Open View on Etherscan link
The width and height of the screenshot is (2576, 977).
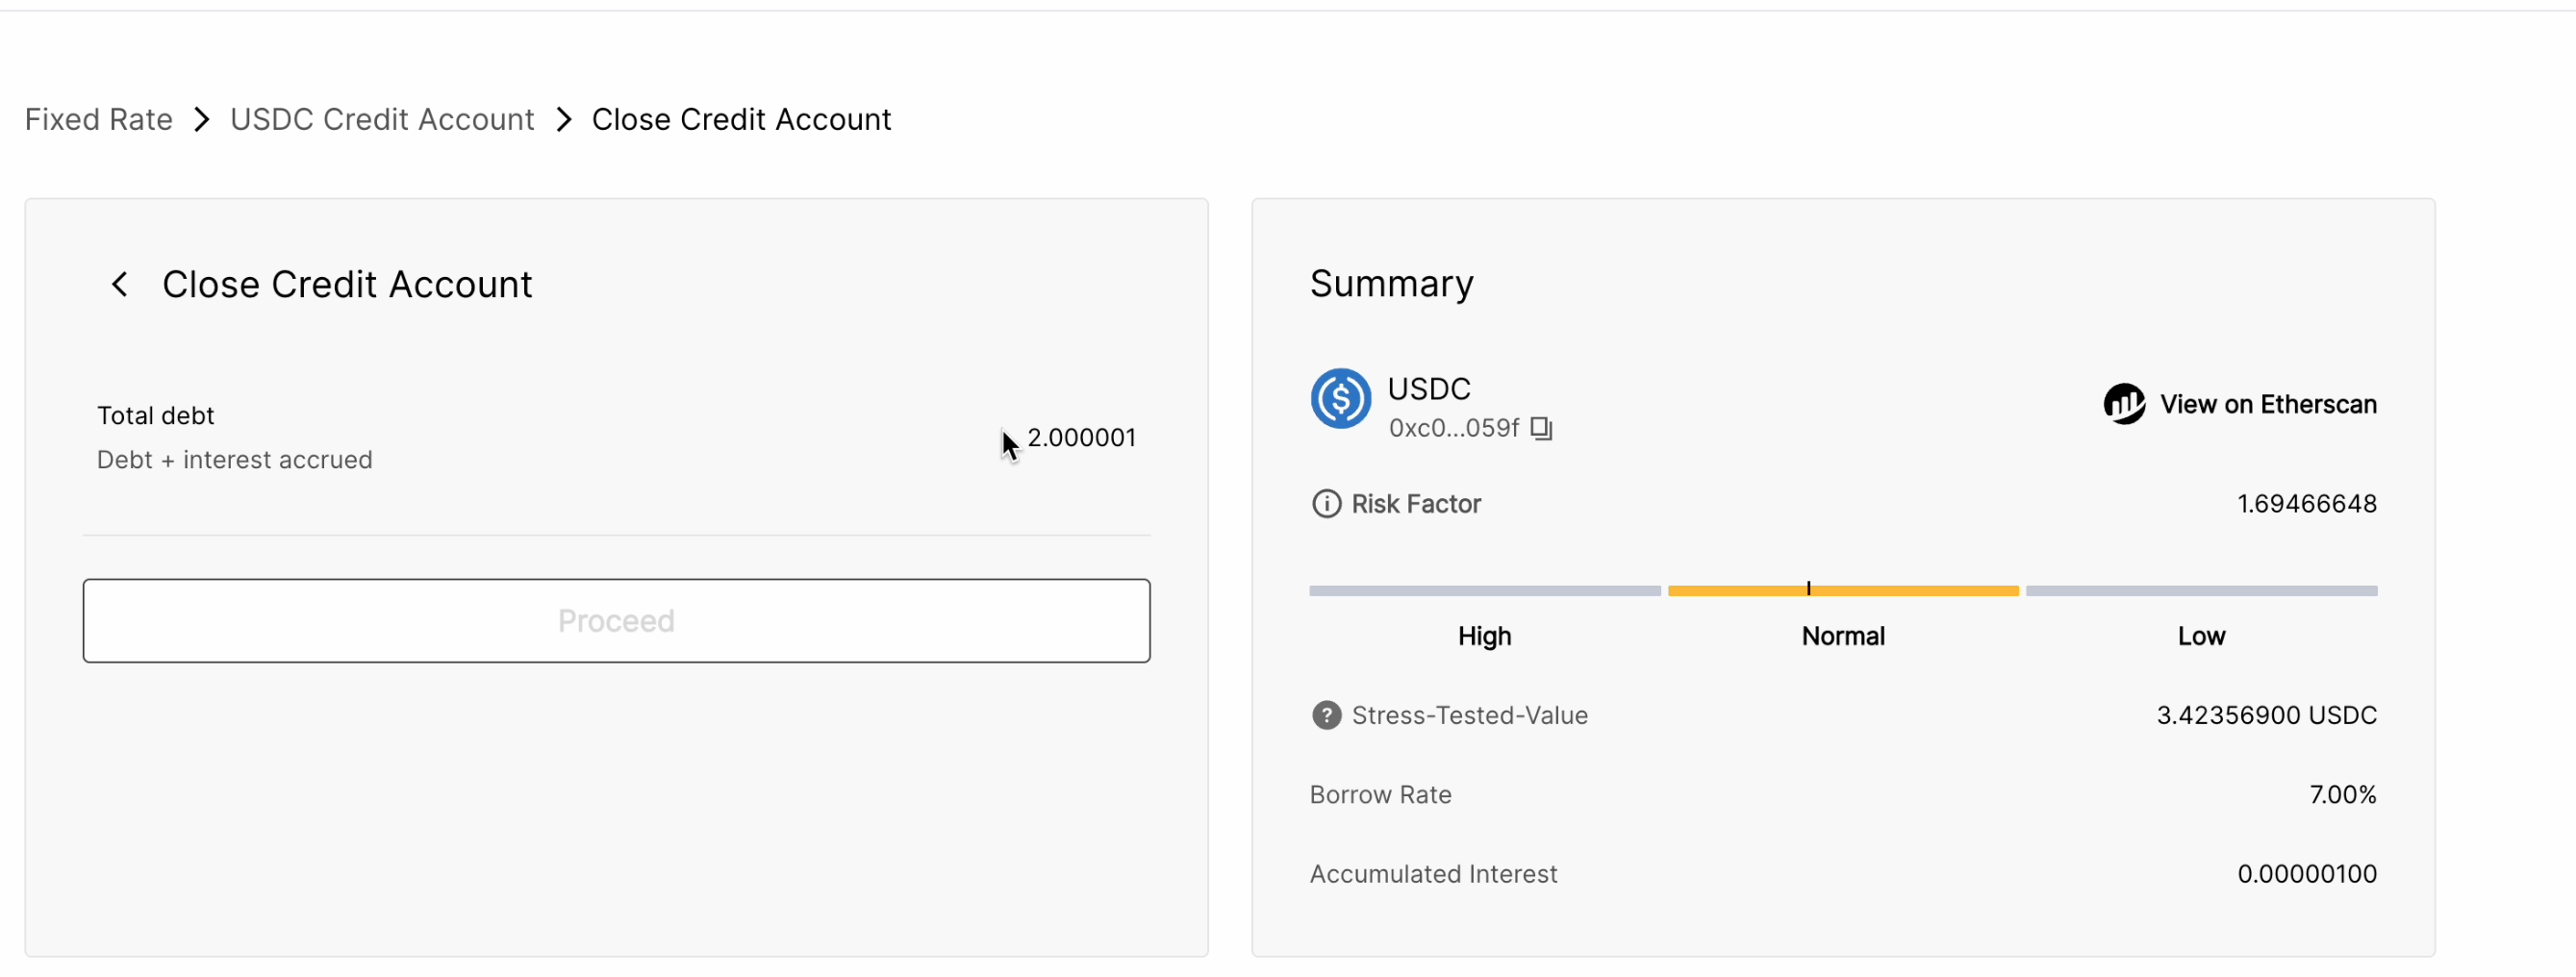tap(2267, 405)
